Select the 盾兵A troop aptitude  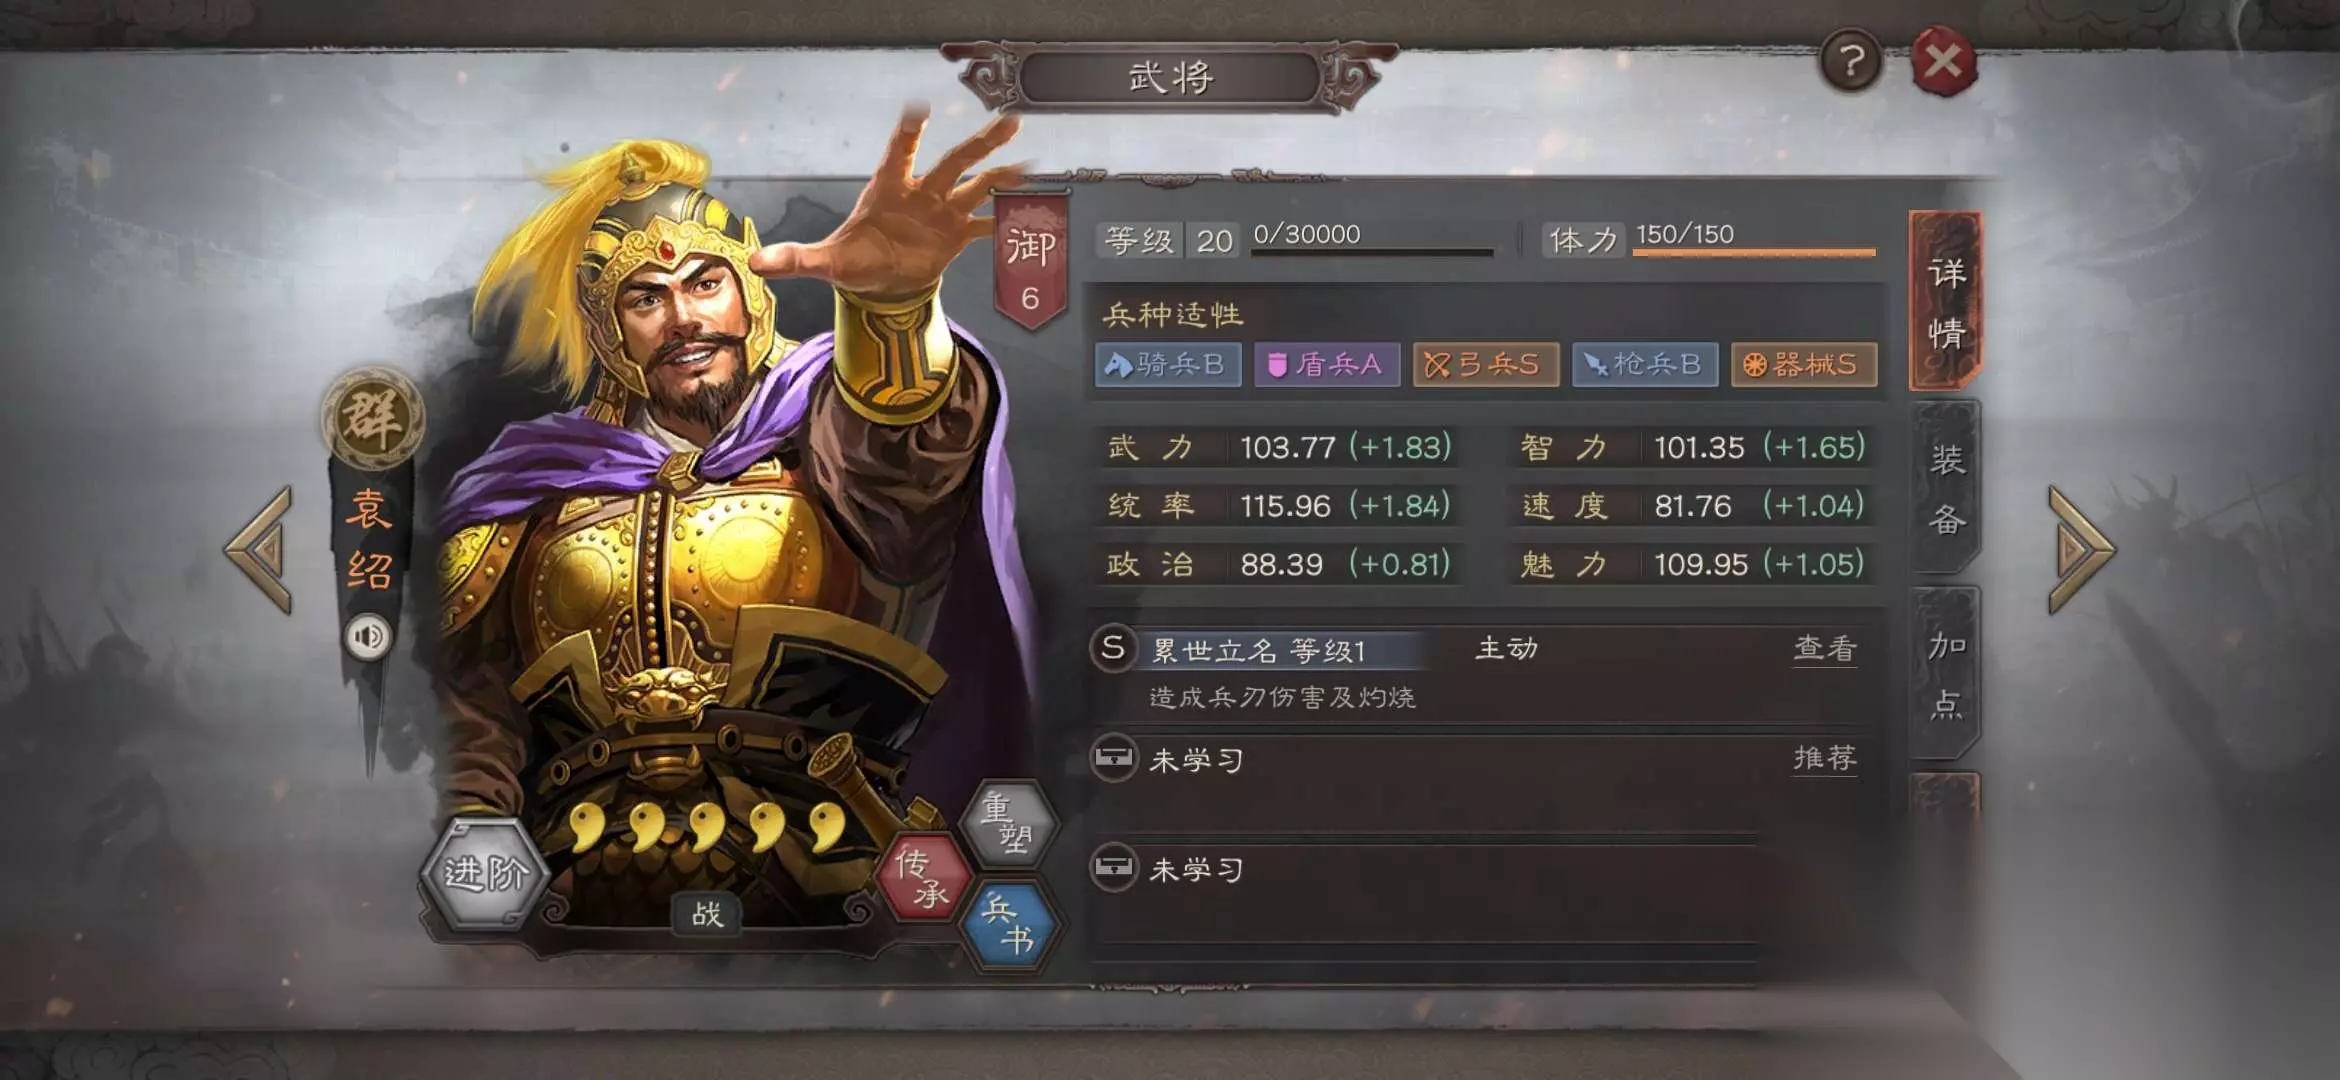click(1326, 364)
